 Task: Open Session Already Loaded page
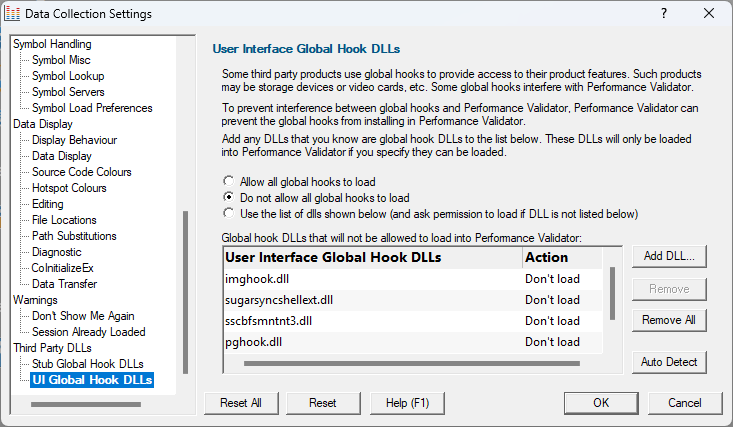[89, 332]
